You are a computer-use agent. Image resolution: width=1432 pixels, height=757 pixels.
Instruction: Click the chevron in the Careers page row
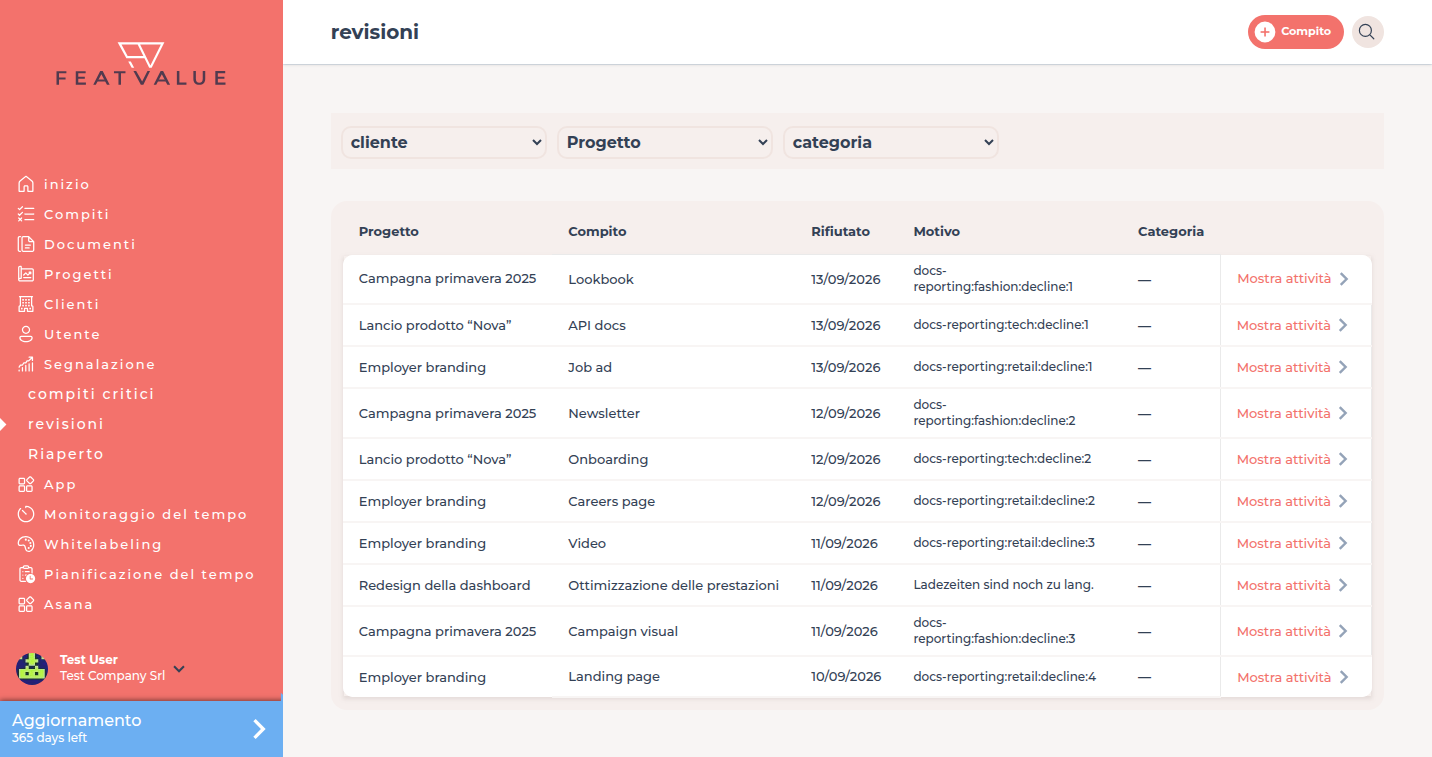tap(1344, 501)
